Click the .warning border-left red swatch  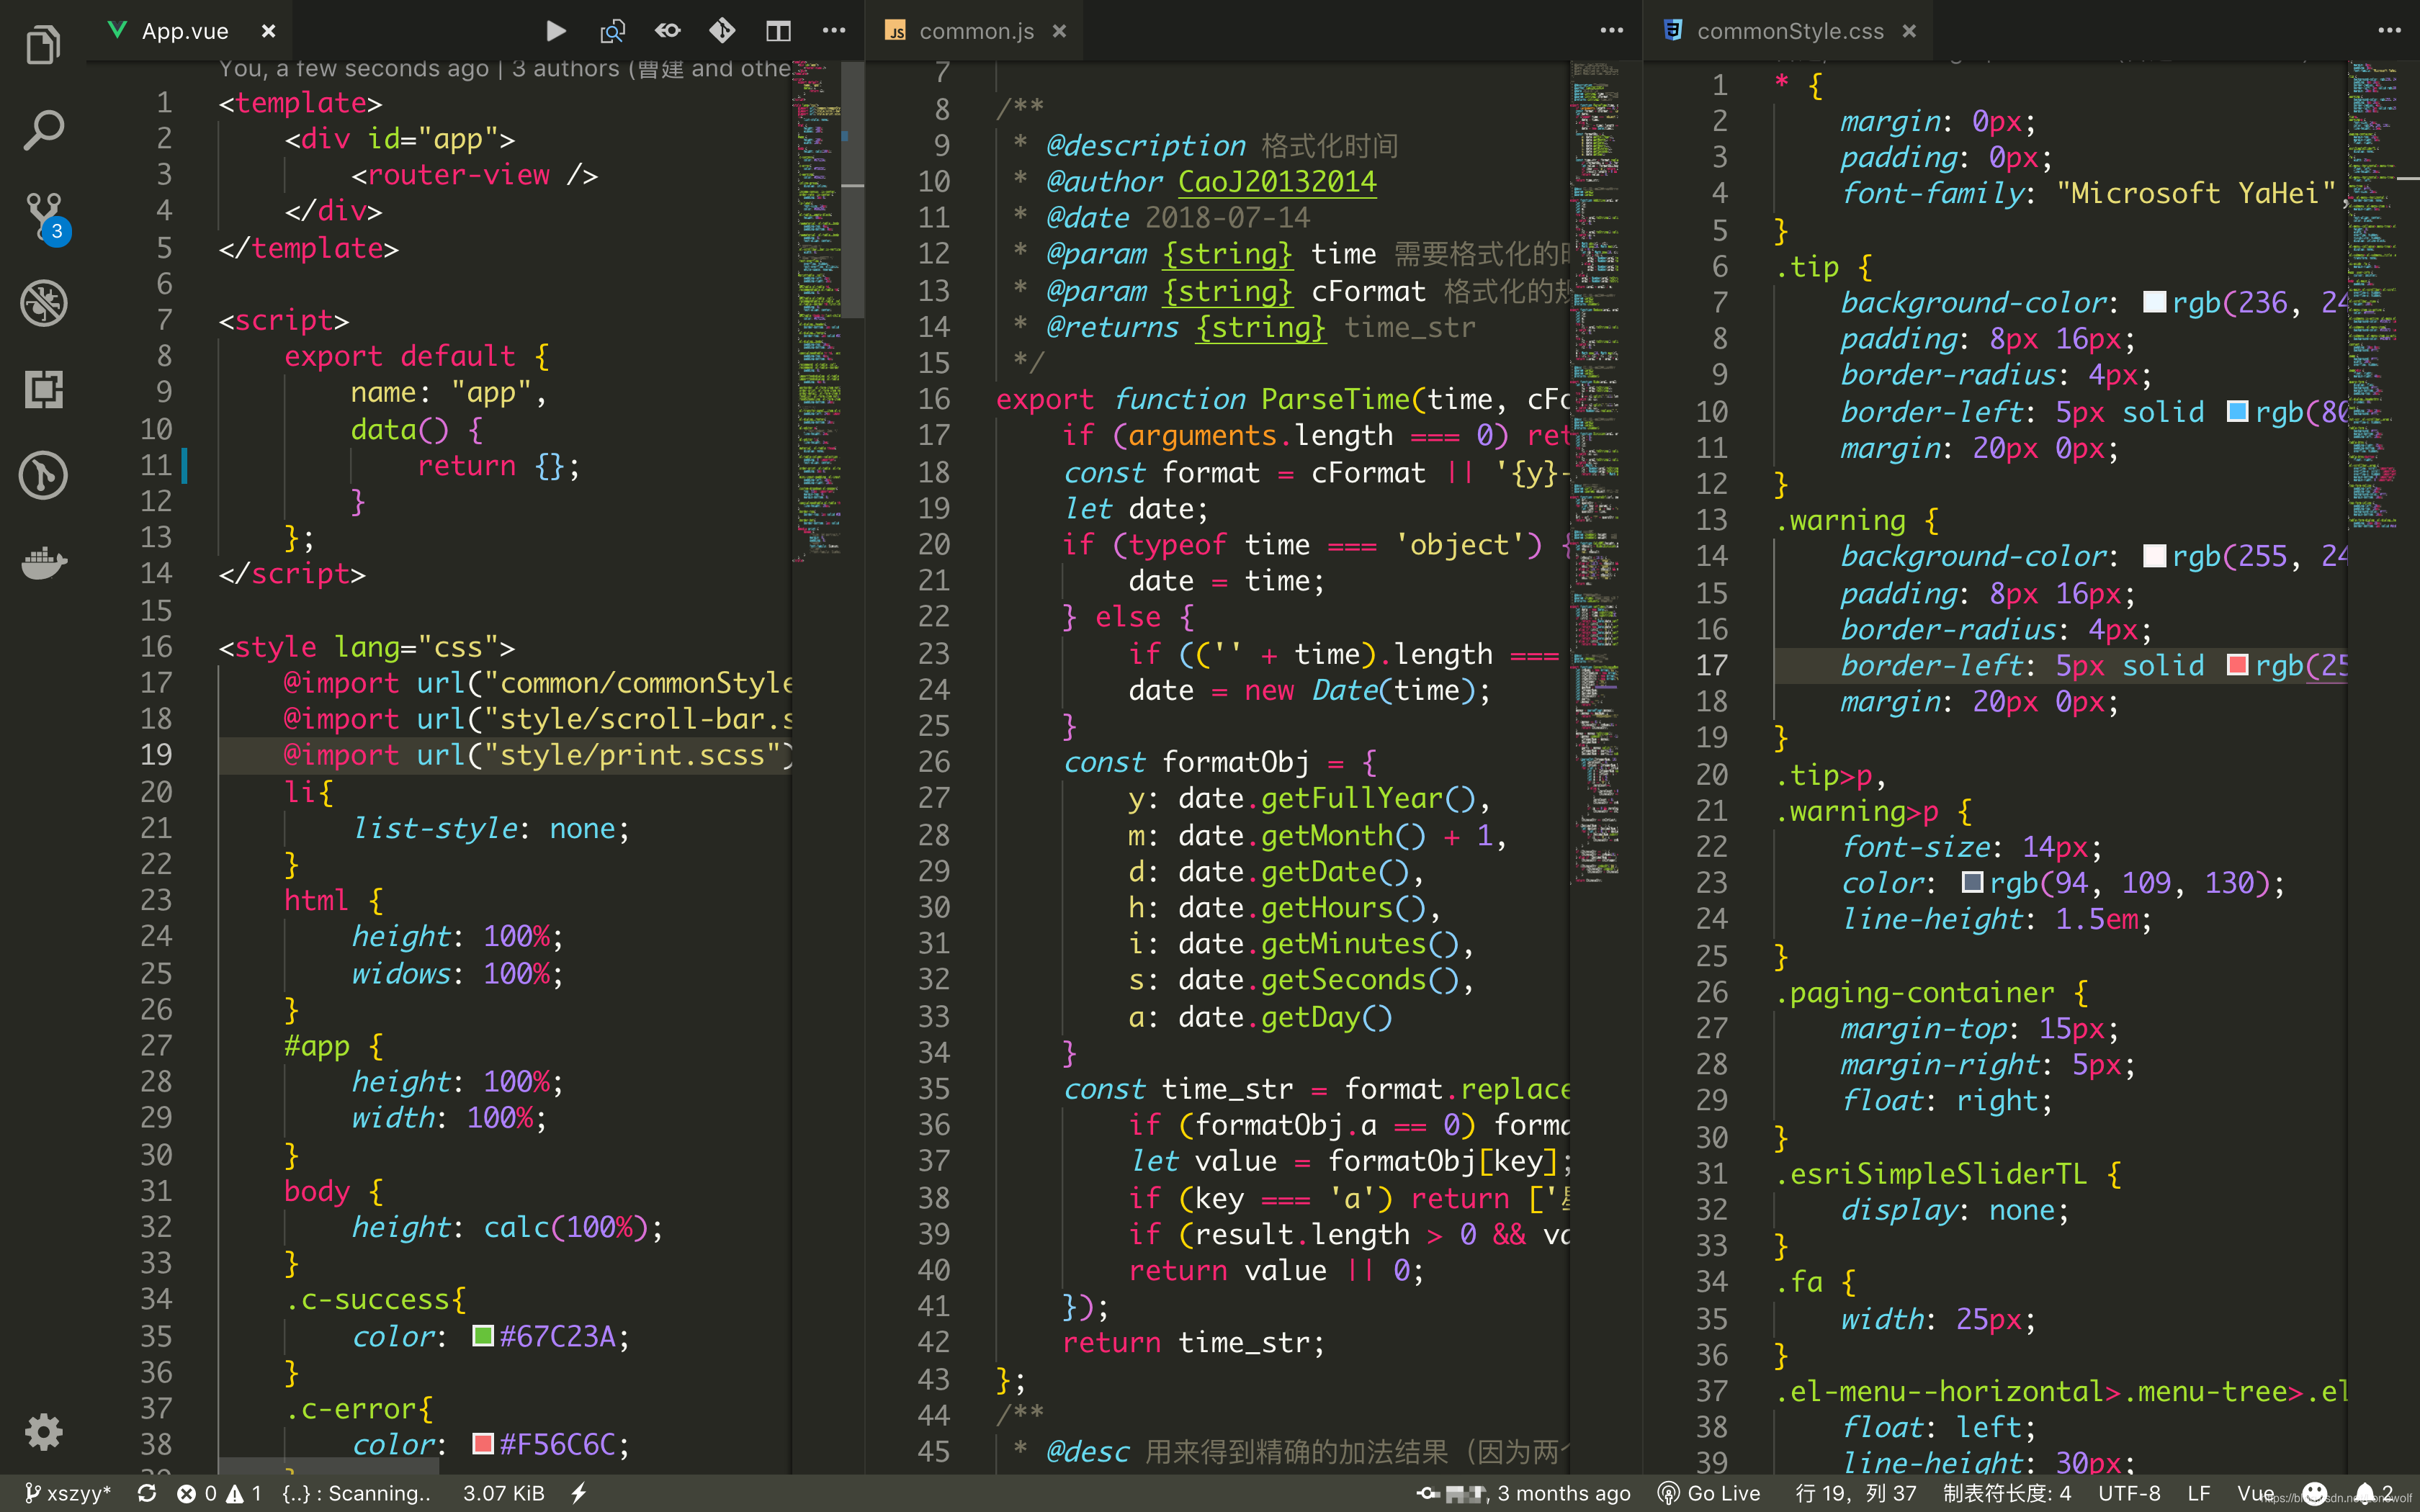2238,665
